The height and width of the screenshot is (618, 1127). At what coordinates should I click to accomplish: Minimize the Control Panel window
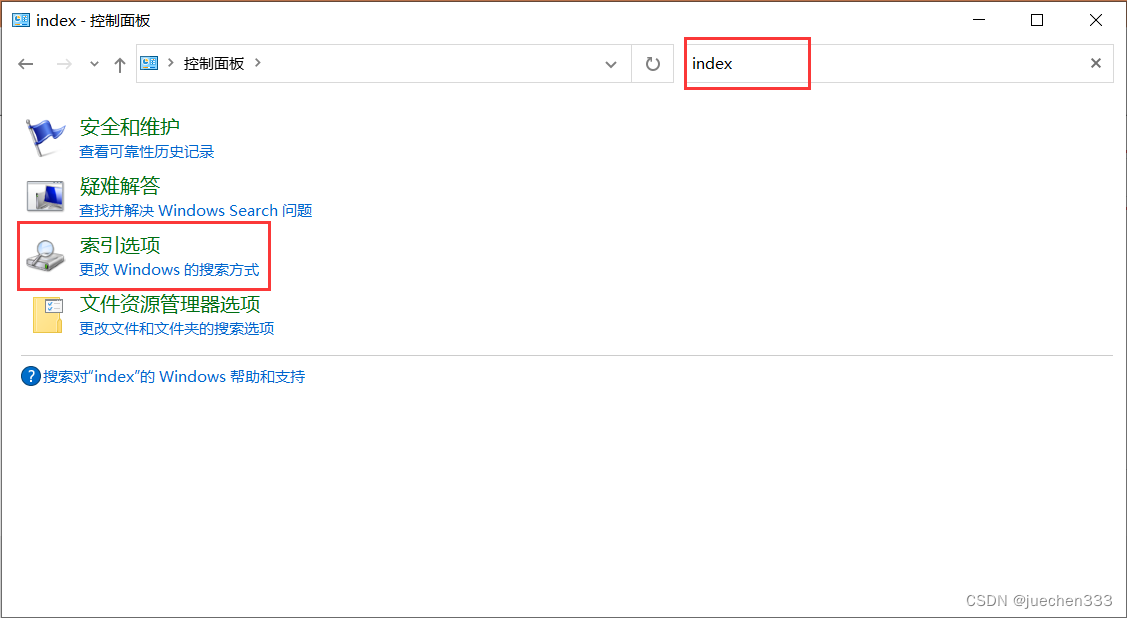pos(978,20)
